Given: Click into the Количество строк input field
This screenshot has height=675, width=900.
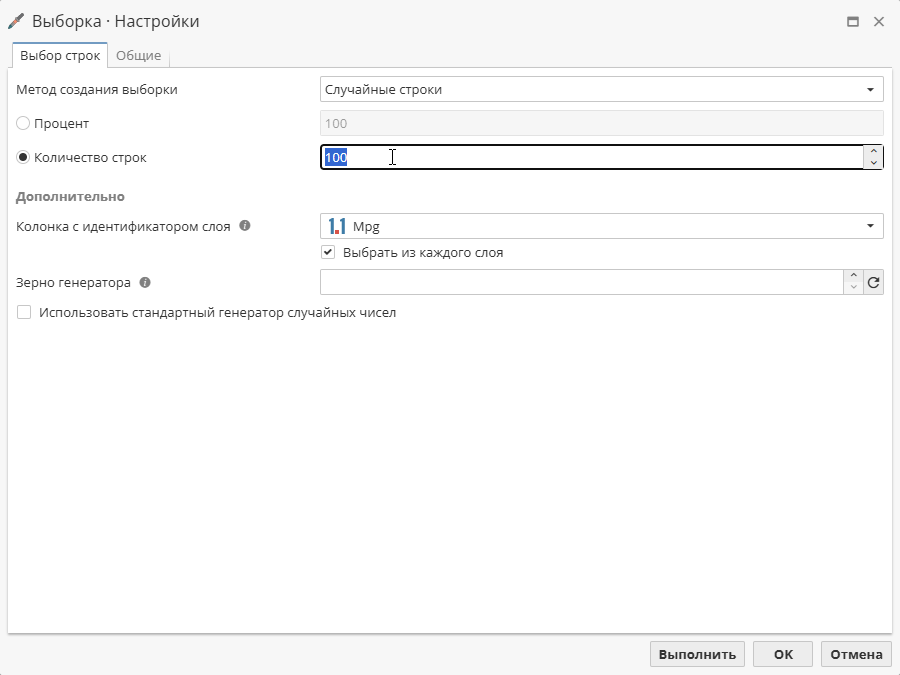Looking at the screenshot, I should 592,157.
